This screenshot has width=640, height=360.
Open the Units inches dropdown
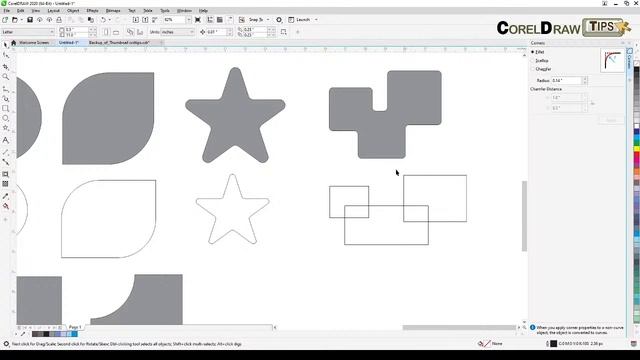point(191,32)
